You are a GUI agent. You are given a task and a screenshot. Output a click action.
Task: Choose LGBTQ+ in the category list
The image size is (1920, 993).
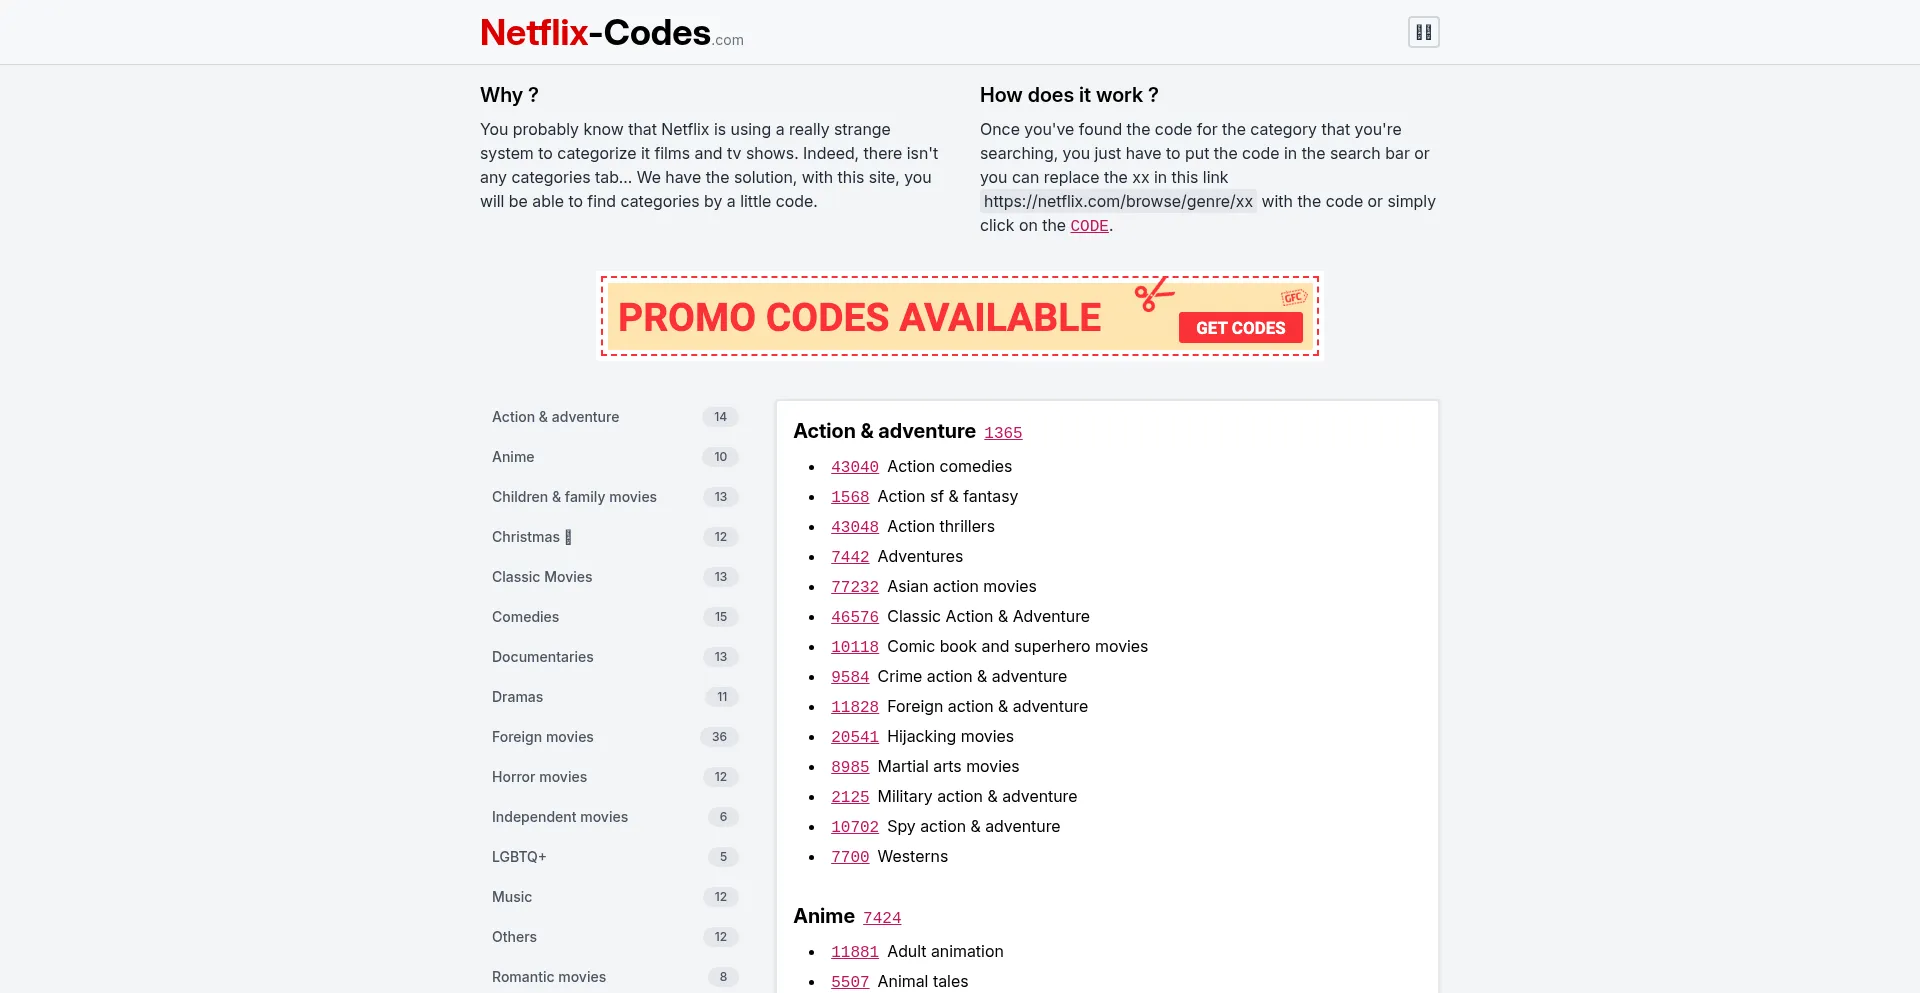click(x=519, y=857)
